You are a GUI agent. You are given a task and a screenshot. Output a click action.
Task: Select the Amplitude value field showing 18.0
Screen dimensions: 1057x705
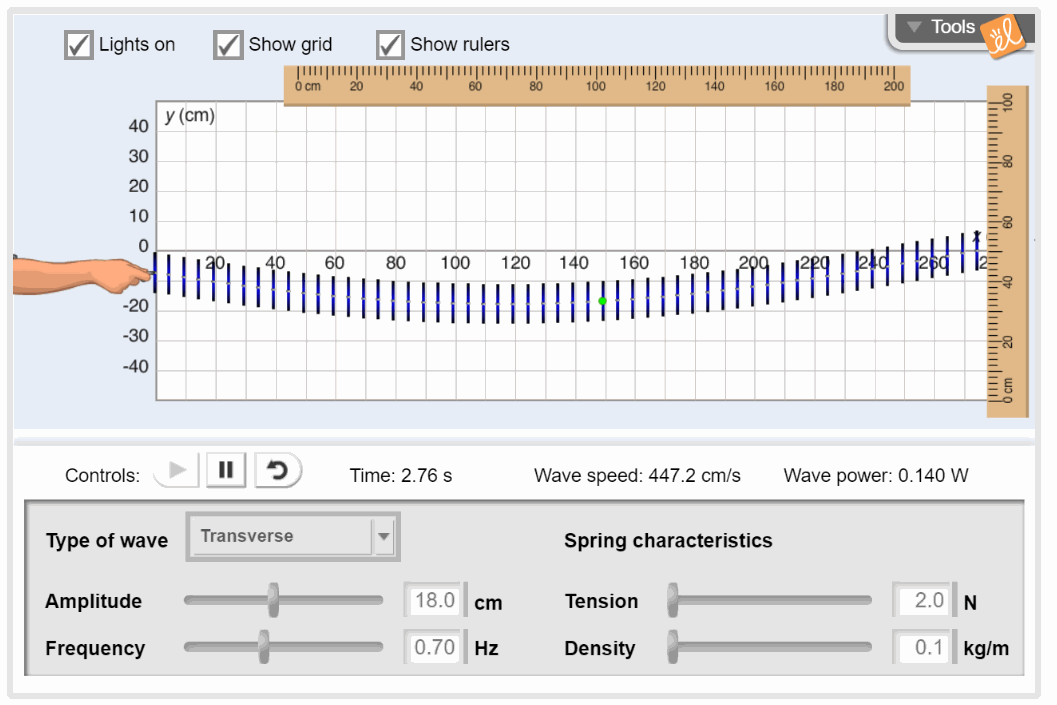(435, 601)
